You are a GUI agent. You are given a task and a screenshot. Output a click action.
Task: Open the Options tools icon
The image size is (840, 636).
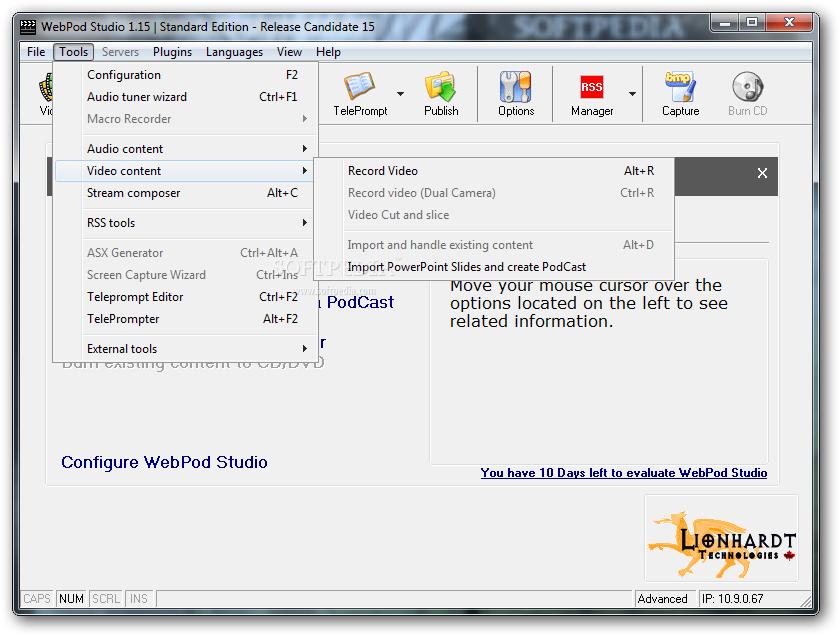click(516, 94)
